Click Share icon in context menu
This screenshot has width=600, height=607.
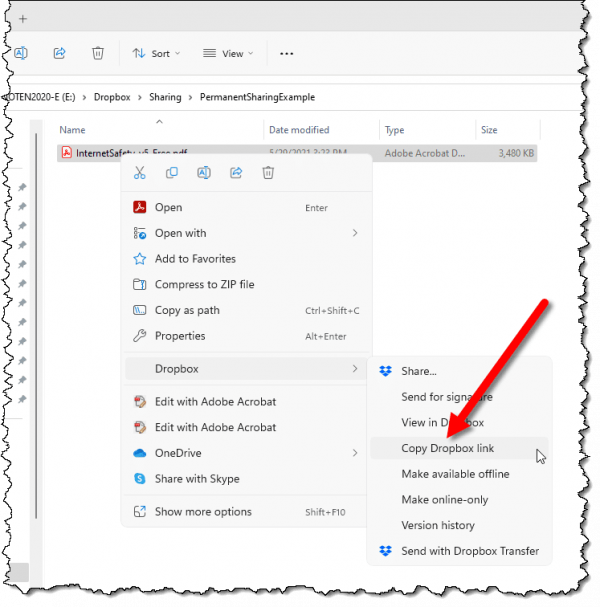(236, 173)
